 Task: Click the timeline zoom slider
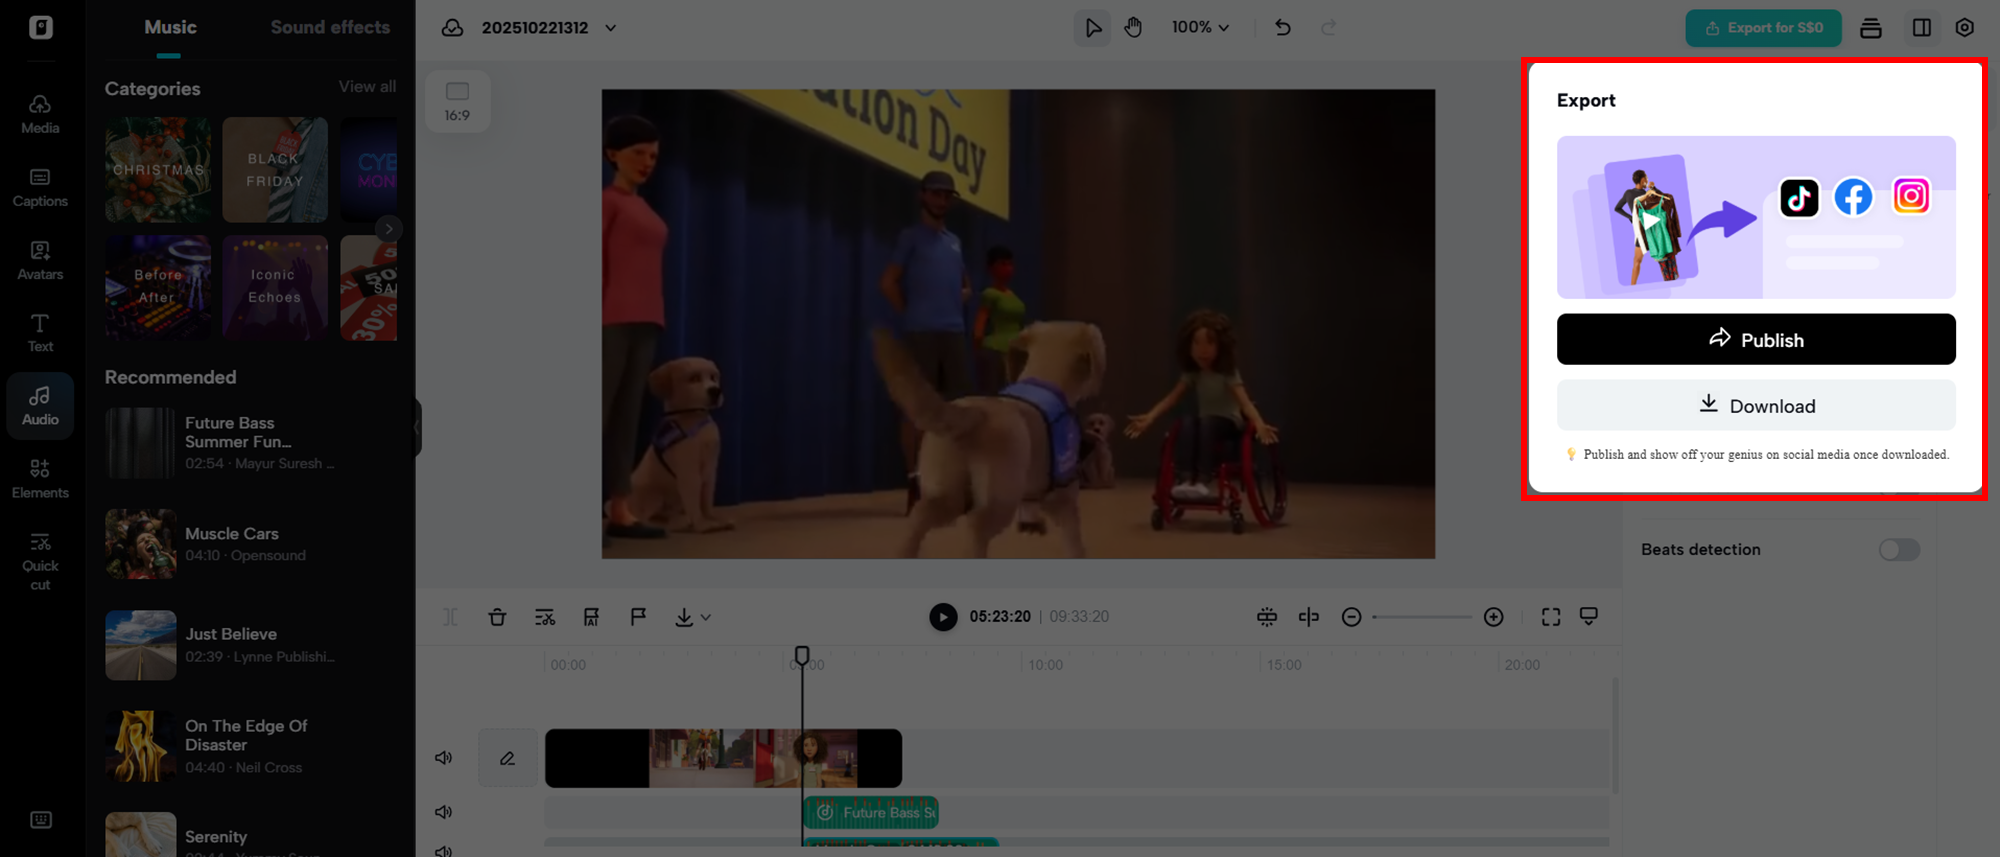(x=1422, y=617)
